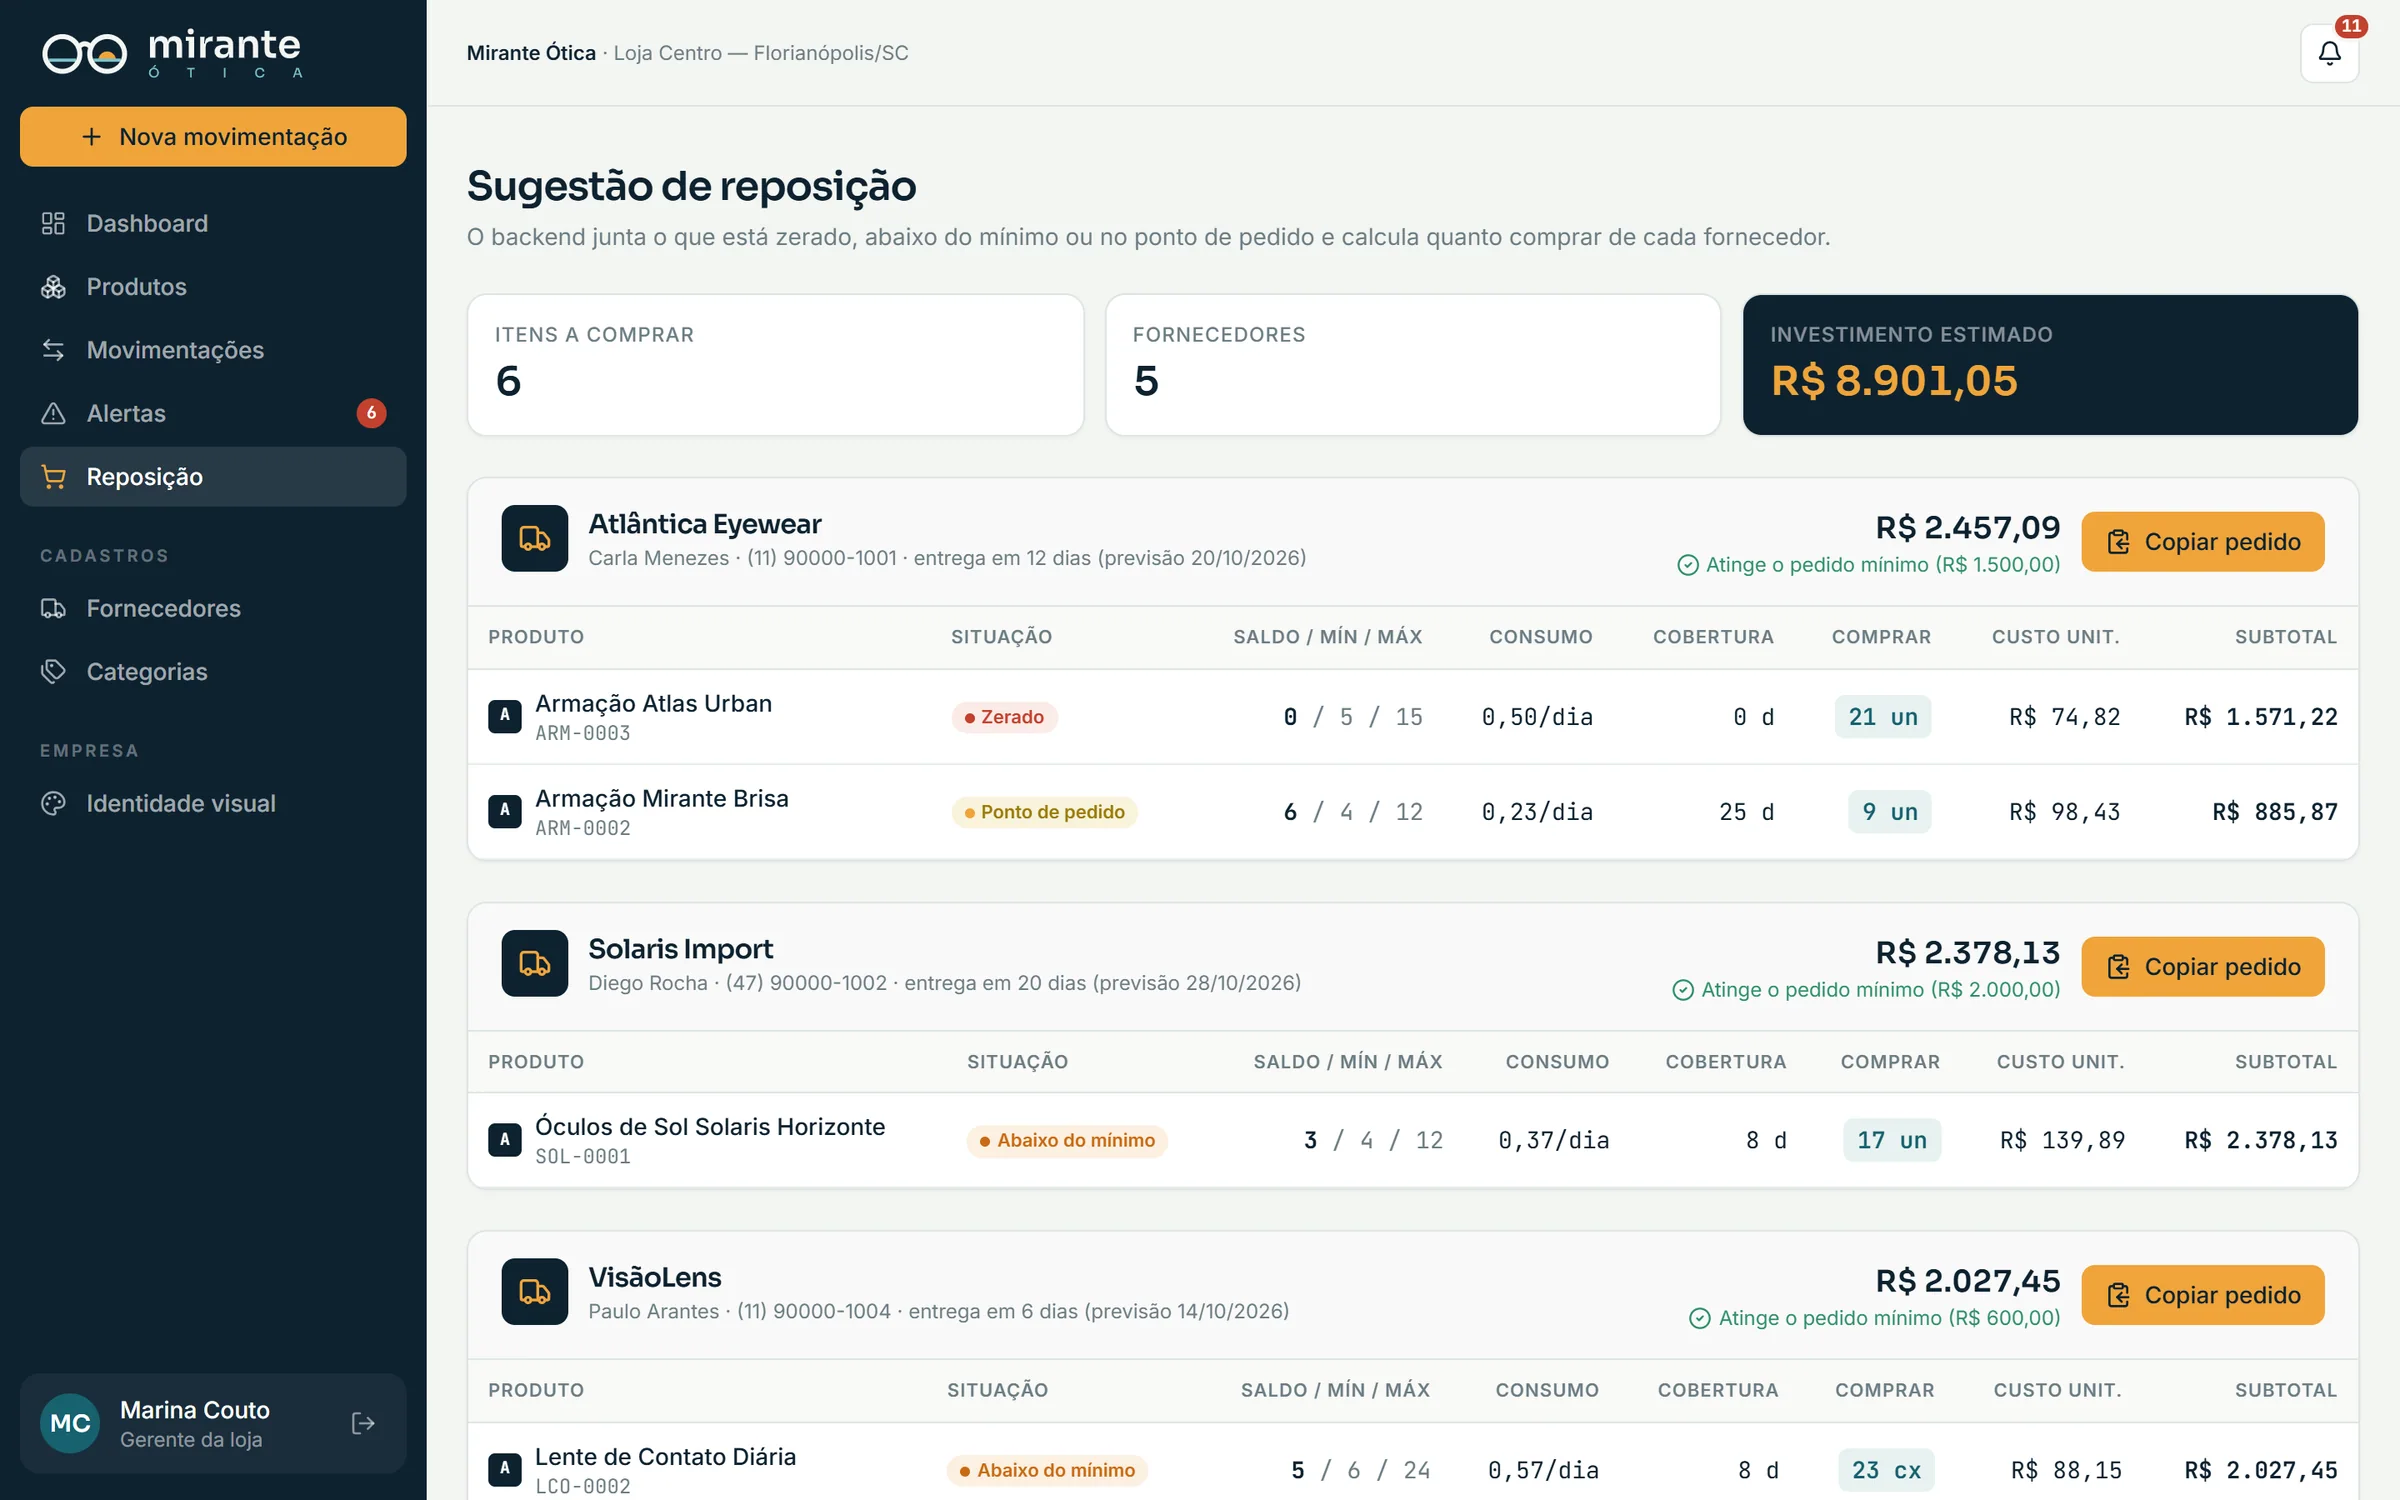
Task: Open the Movimentações page
Action: pos(213,350)
